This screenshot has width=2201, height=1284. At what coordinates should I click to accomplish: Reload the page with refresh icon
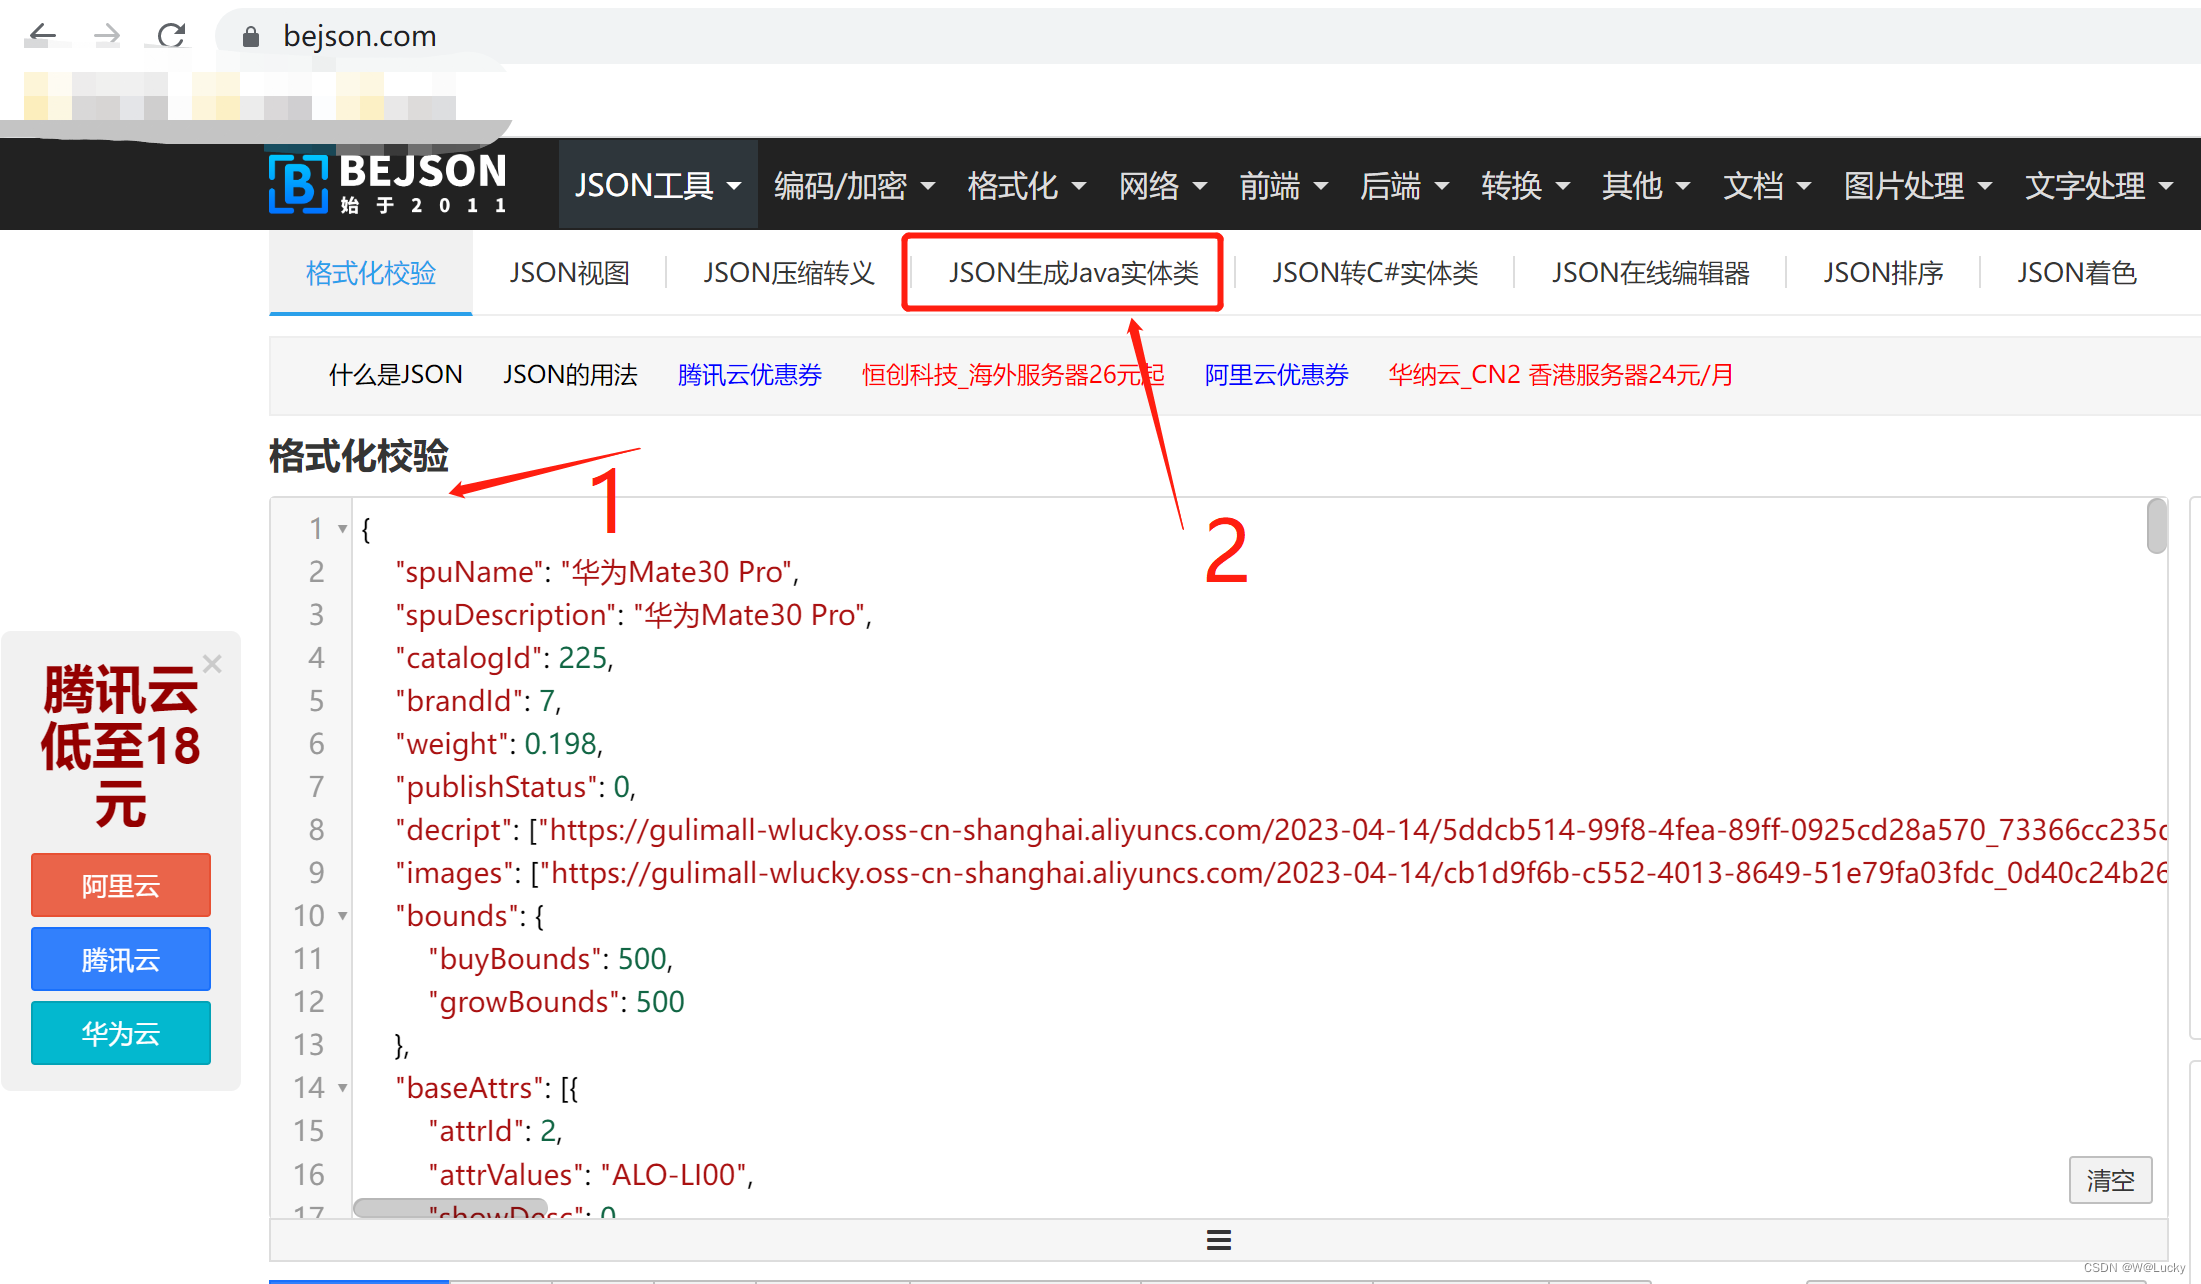[172, 36]
